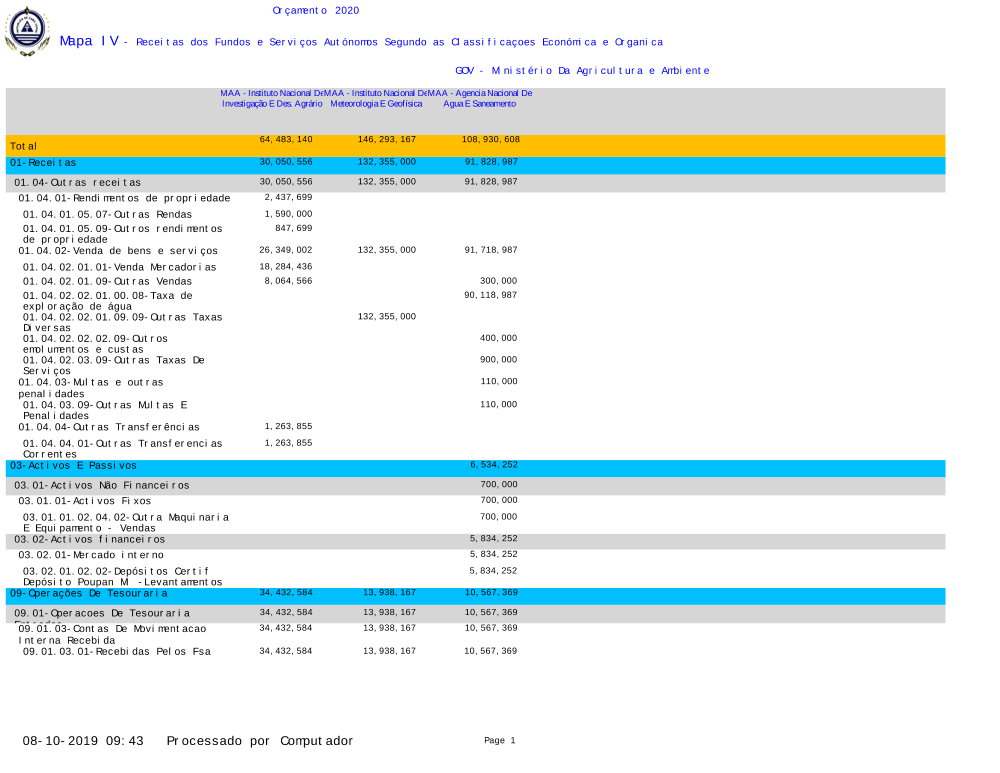Select the "01-Receitas" row label

(43, 163)
